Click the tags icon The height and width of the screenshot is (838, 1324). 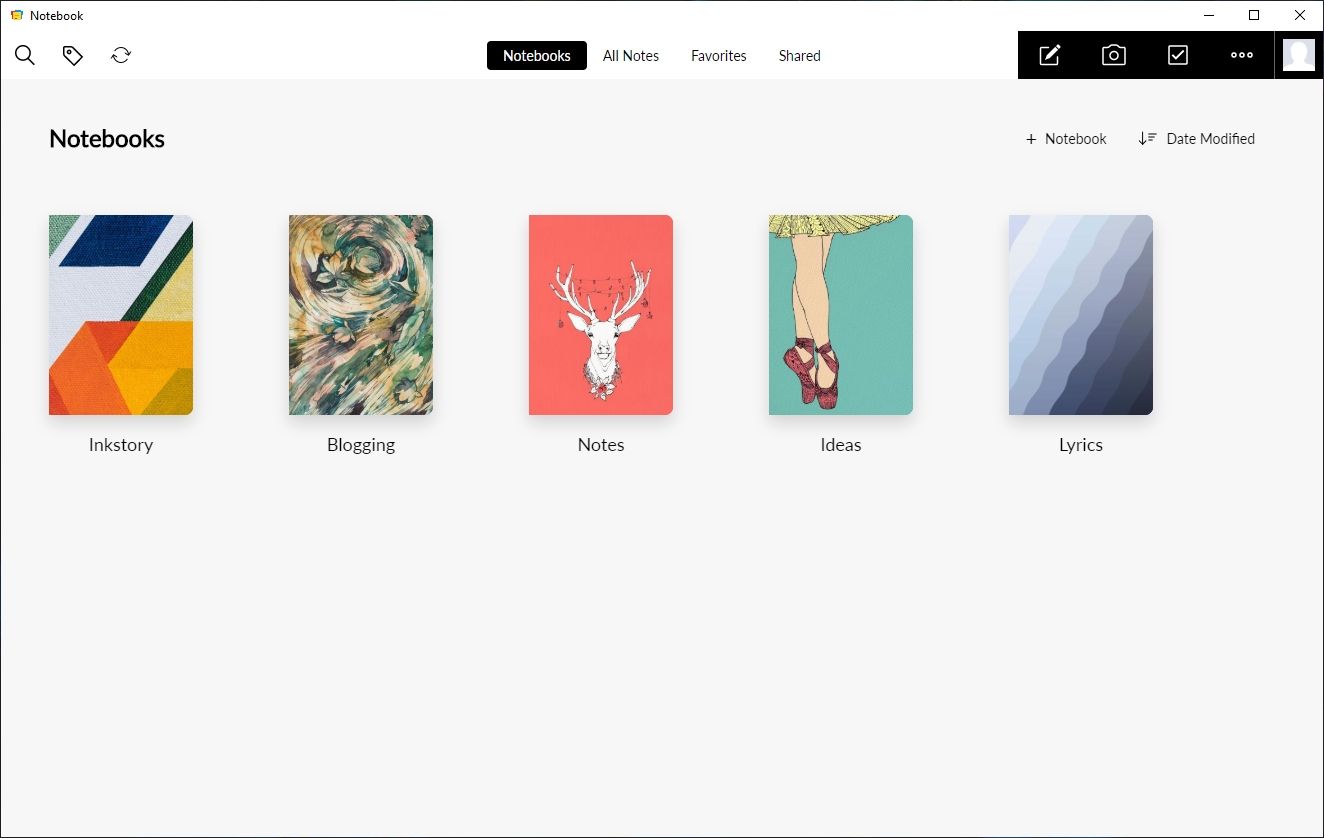(x=73, y=56)
